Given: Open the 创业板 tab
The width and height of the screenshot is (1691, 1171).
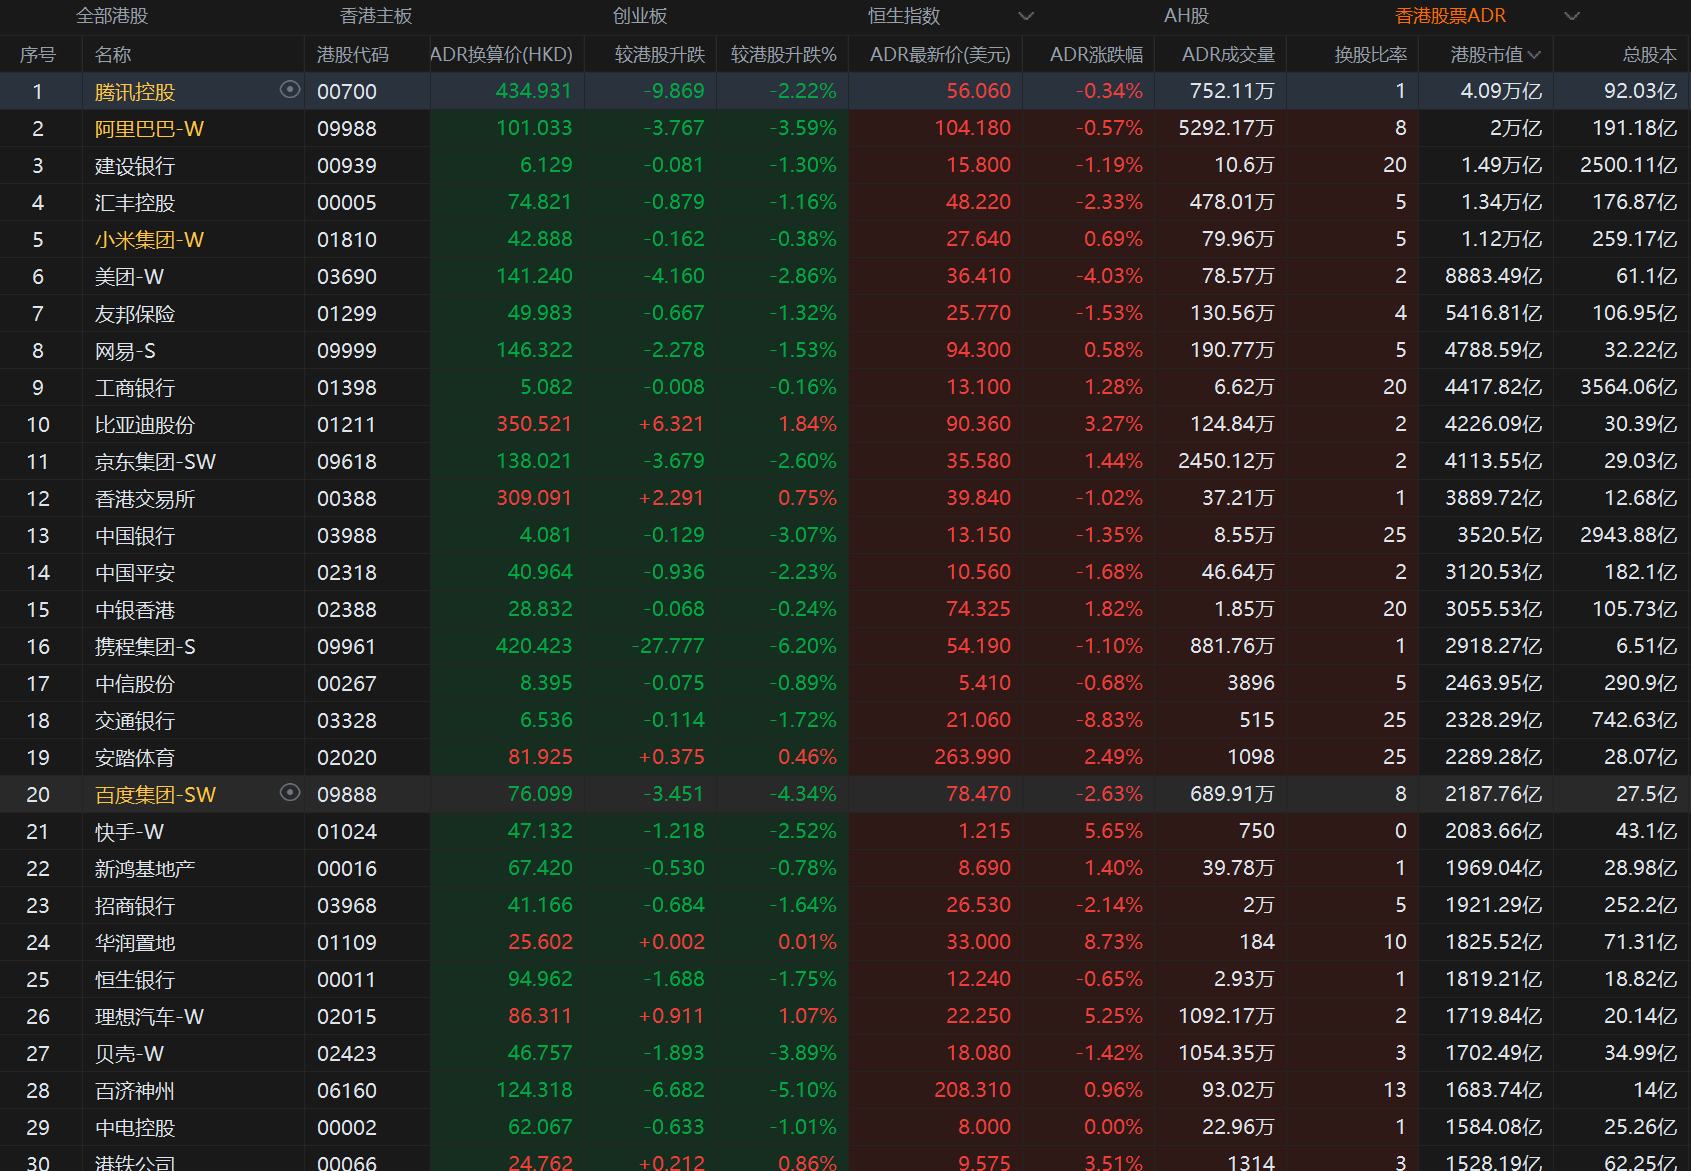Looking at the screenshot, I should (640, 16).
